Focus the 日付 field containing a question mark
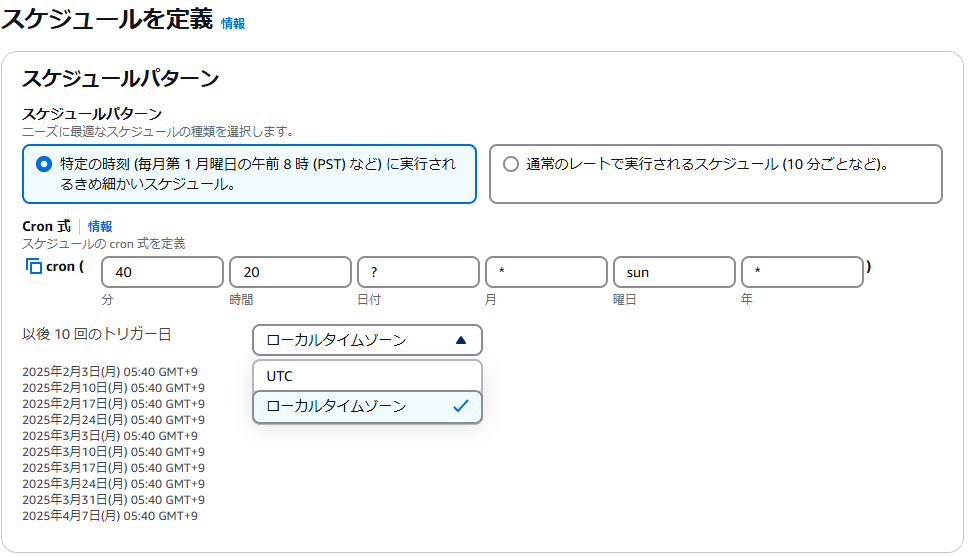The width and height of the screenshot is (969, 556). point(418,272)
